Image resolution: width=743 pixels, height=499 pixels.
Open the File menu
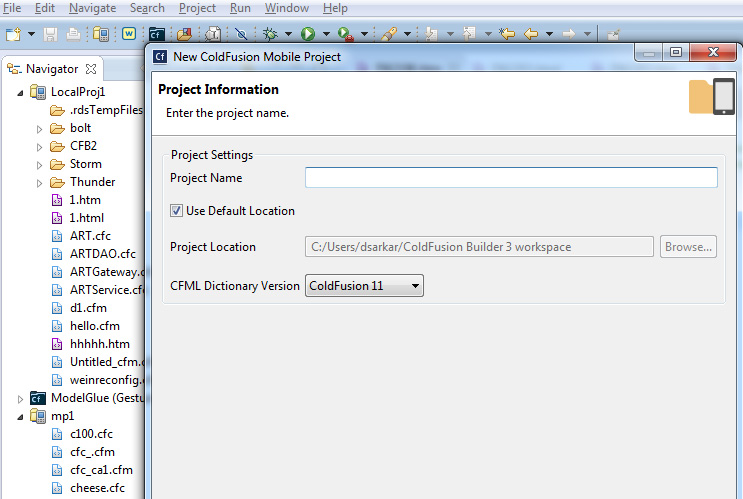pos(12,8)
